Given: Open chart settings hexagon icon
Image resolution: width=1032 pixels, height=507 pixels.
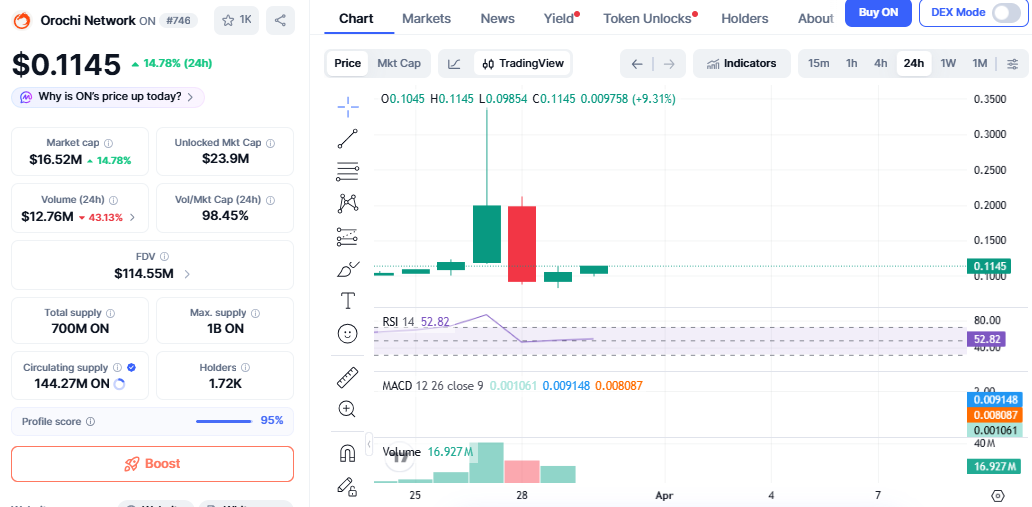Looking at the screenshot, I should click(x=998, y=495).
